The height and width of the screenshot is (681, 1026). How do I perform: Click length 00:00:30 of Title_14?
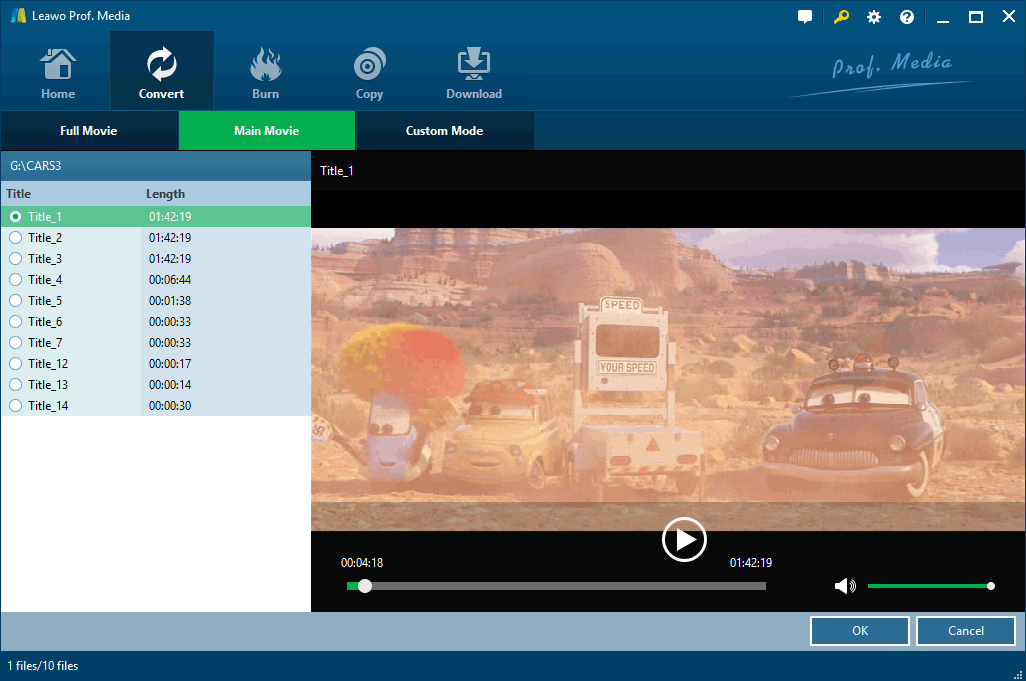169,405
